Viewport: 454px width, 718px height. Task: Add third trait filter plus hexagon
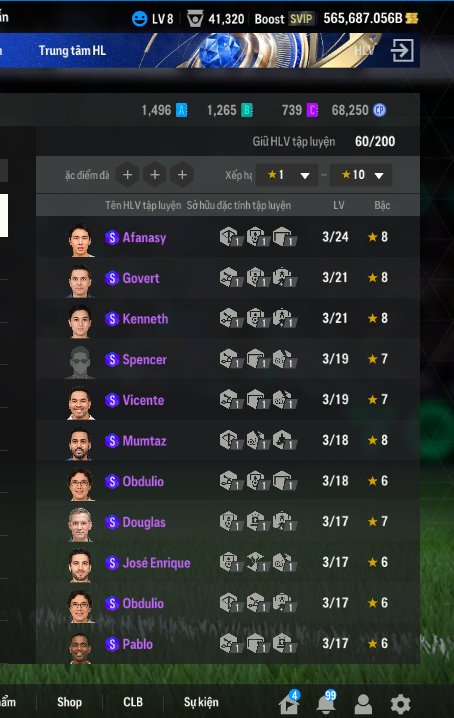182,174
